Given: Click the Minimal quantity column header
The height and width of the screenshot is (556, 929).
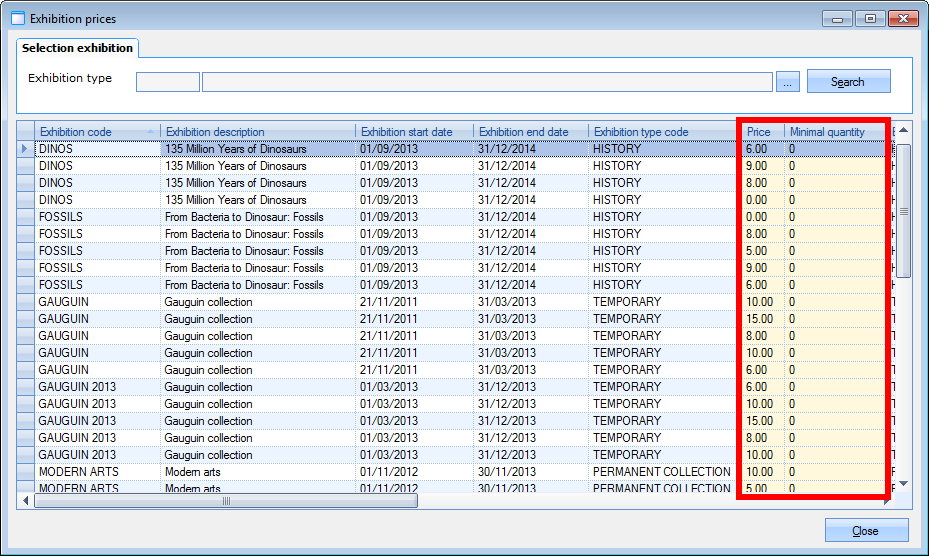Looking at the screenshot, I should point(828,132).
